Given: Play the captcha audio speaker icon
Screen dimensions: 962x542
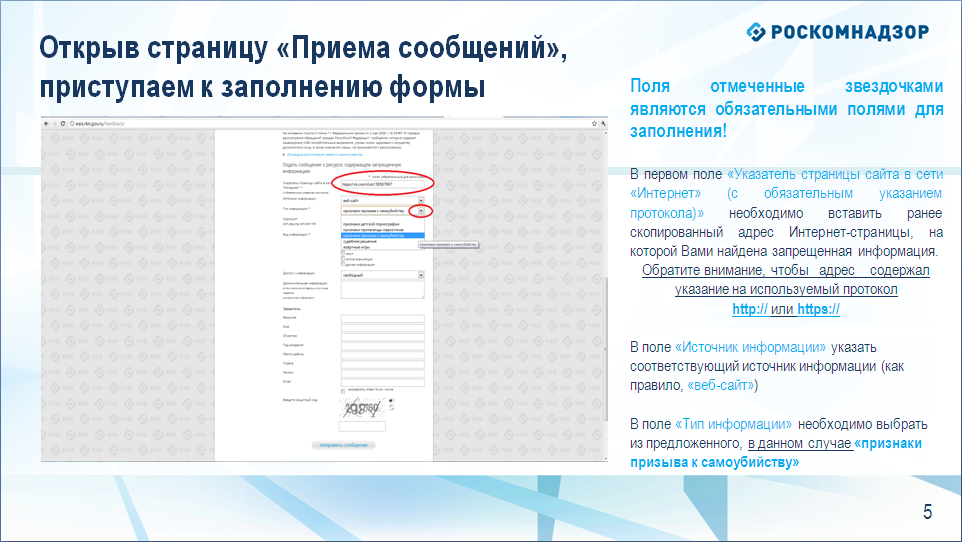Looking at the screenshot, I should tap(392, 400).
